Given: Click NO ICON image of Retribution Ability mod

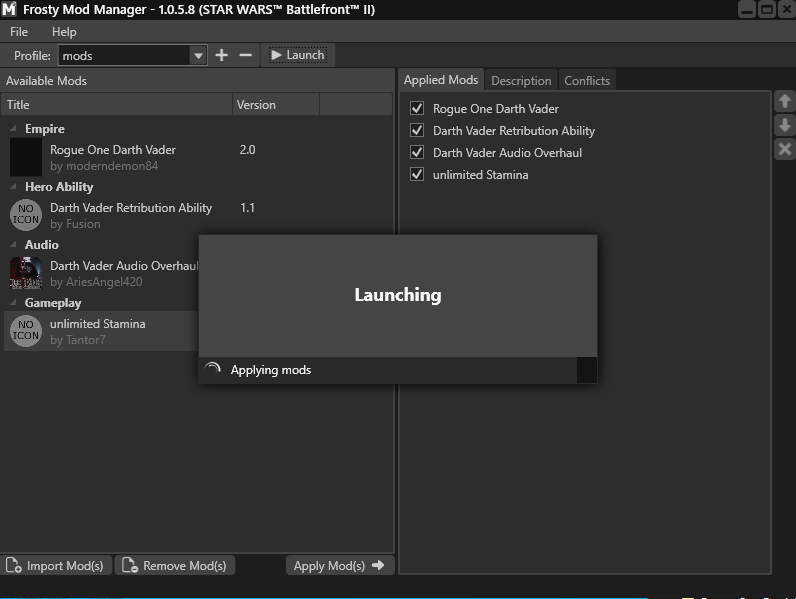Looking at the screenshot, I should pyautogui.click(x=26, y=215).
